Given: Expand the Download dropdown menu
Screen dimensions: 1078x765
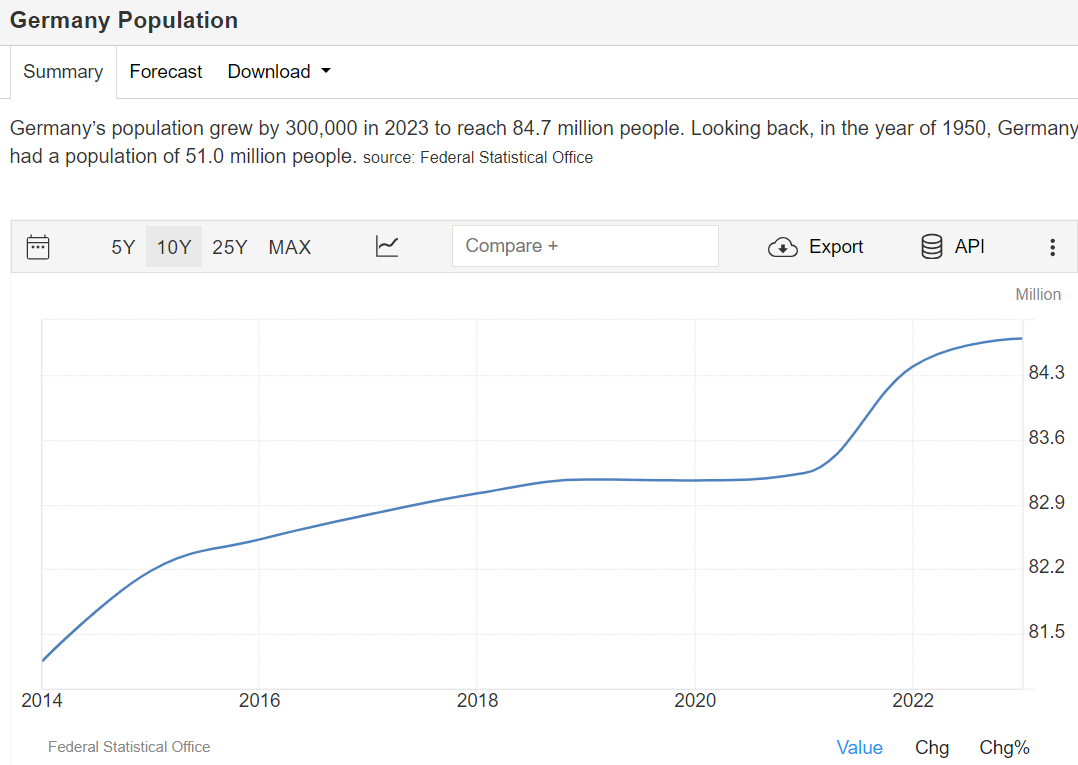Looking at the screenshot, I should [x=269, y=72].
